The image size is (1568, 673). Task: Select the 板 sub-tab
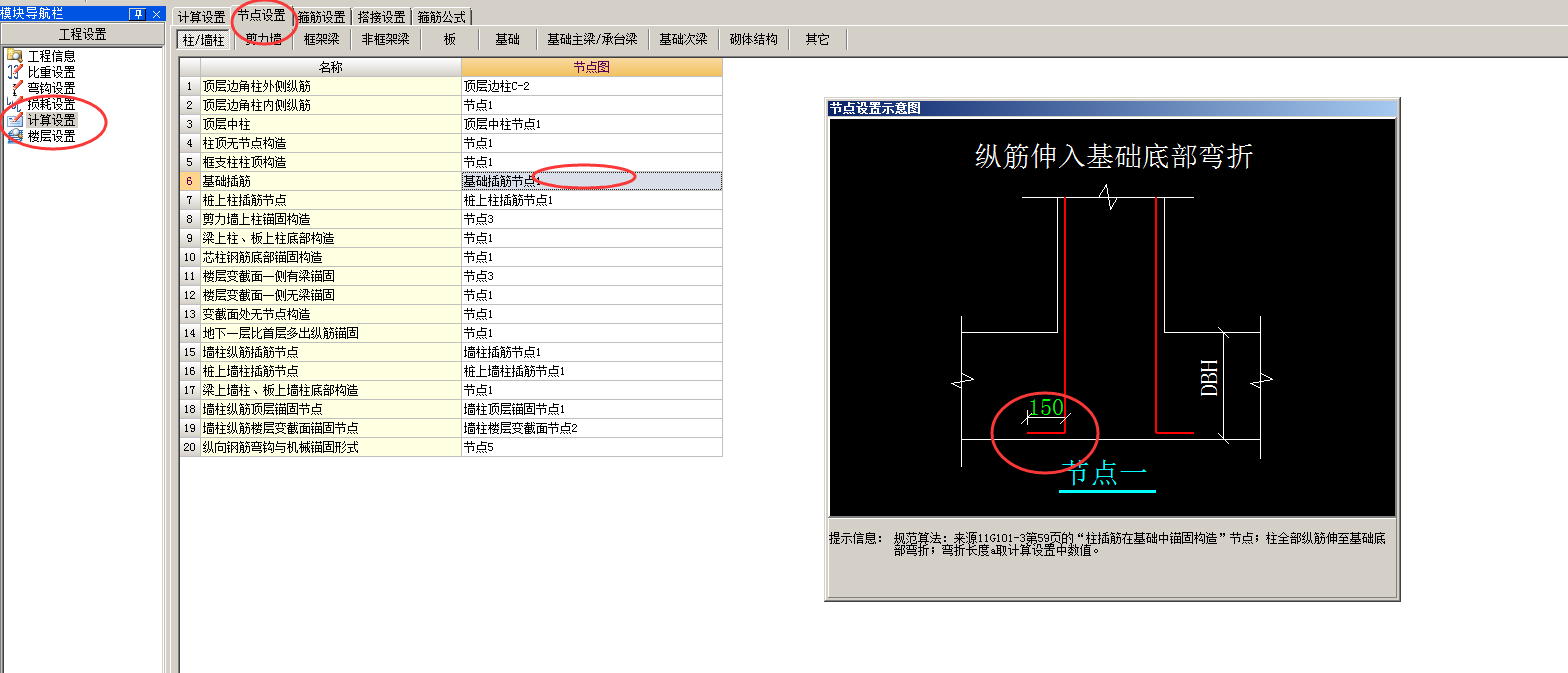[x=450, y=39]
